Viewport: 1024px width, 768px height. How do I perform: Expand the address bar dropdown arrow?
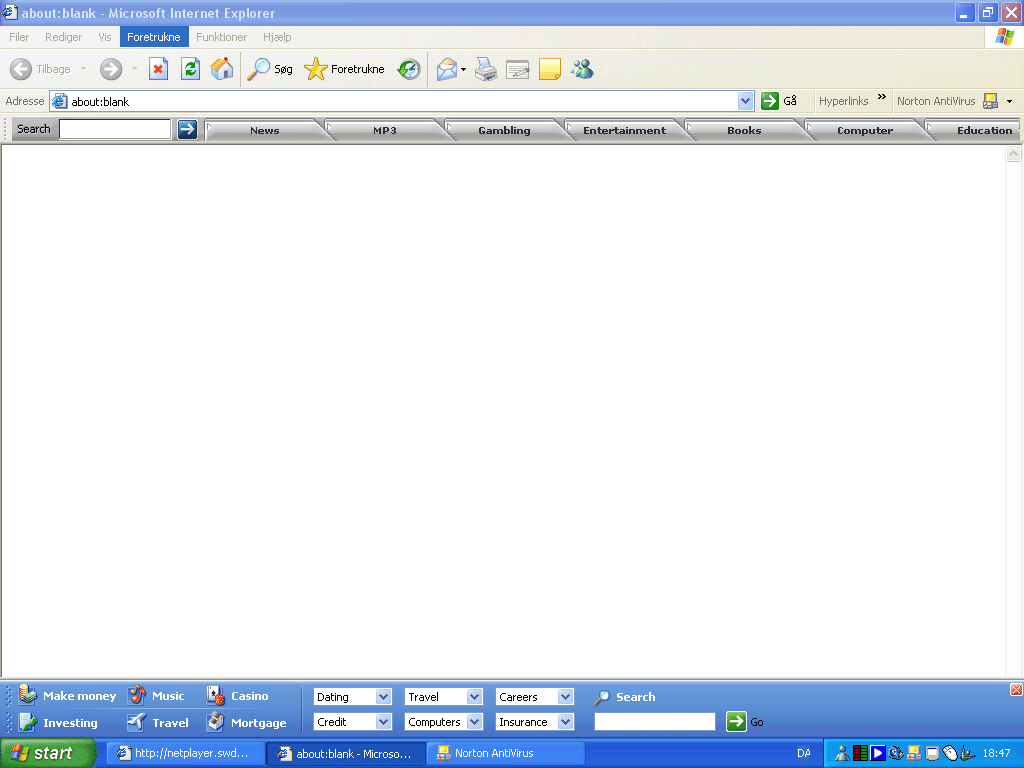pyautogui.click(x=745, y=101)
